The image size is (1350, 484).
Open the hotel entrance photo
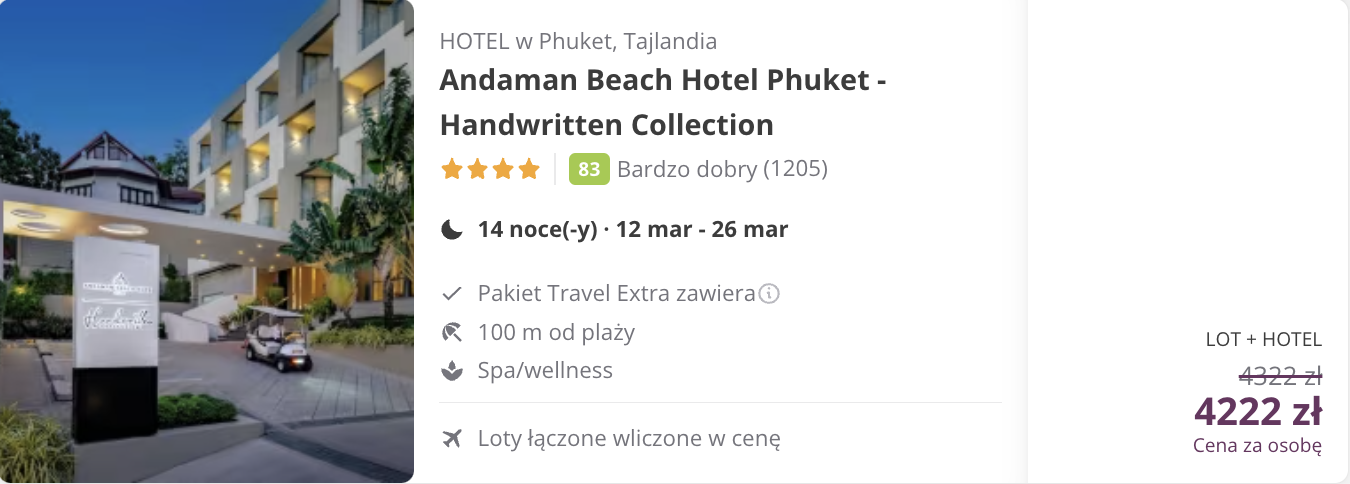[x=207, y=241]
